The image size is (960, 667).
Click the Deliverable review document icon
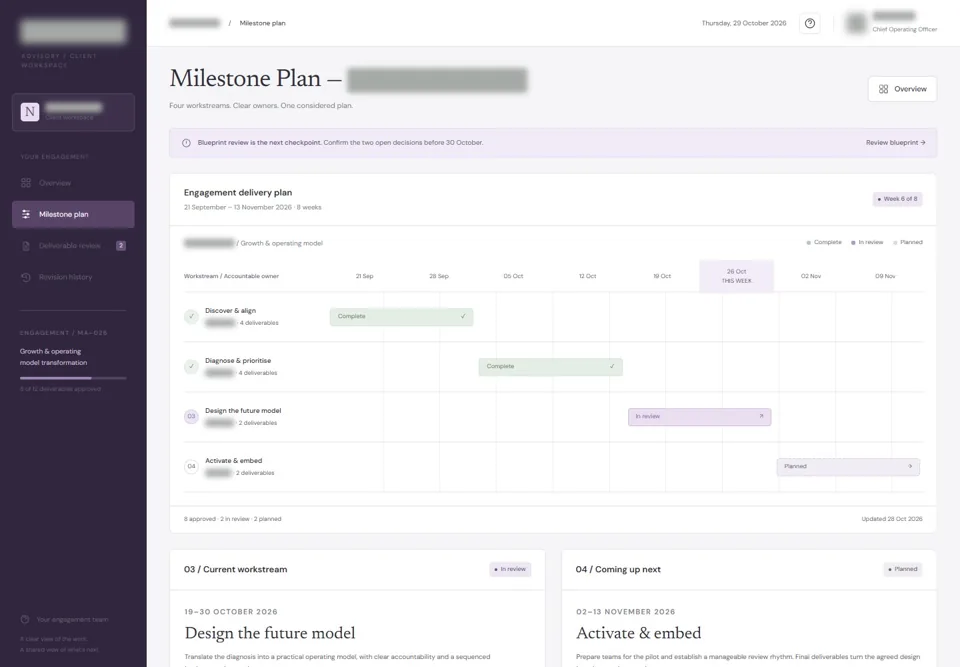pyautogui.click(x=26, y=246)
